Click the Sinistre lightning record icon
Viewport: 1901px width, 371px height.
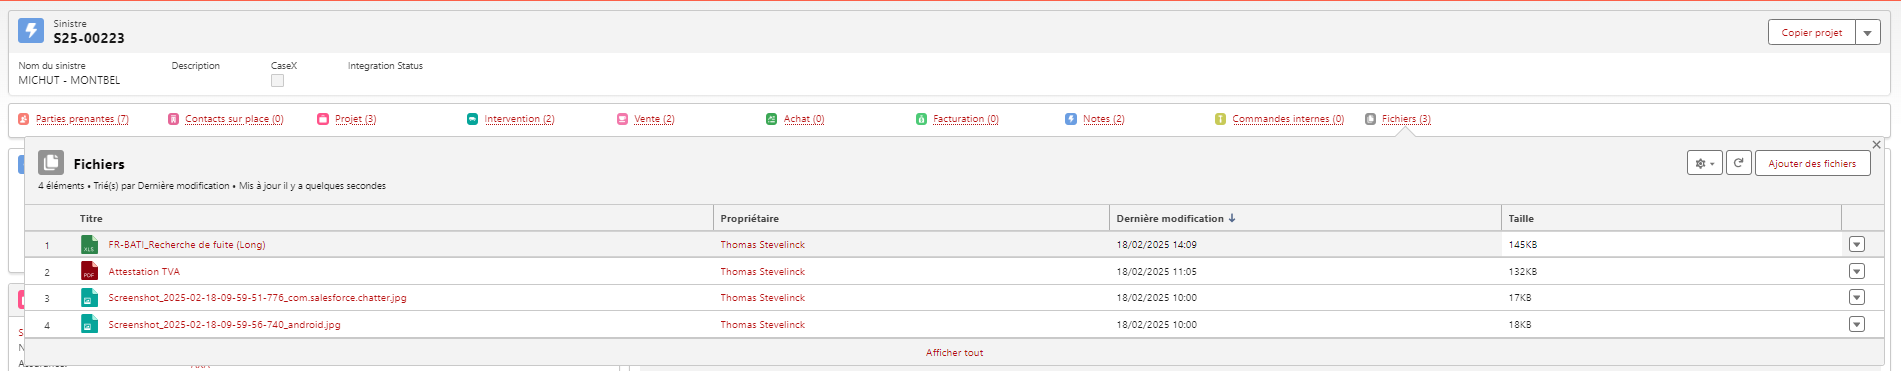pyautogui.click(x=31, y=31)
